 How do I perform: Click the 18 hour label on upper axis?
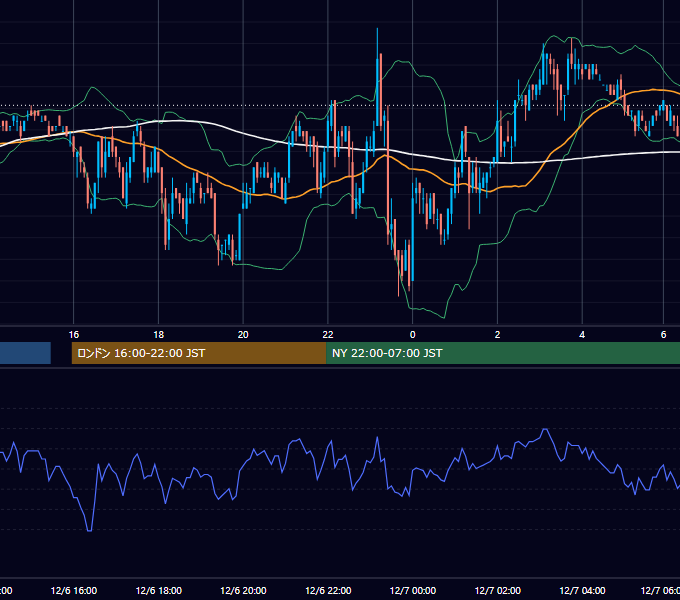click(159, 335)
